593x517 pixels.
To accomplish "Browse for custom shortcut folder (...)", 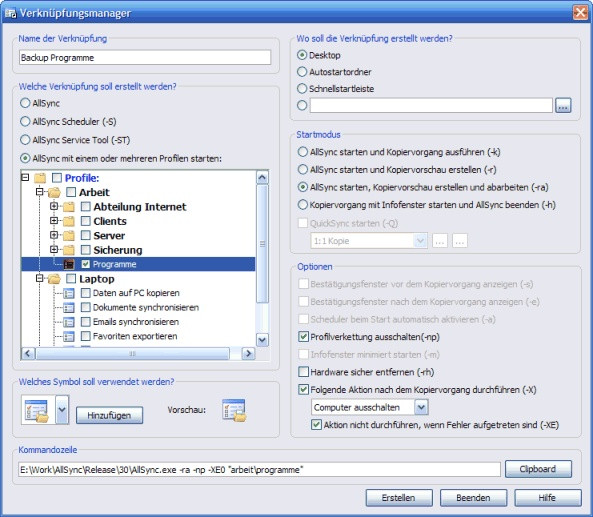I will (x=563, y=106).
